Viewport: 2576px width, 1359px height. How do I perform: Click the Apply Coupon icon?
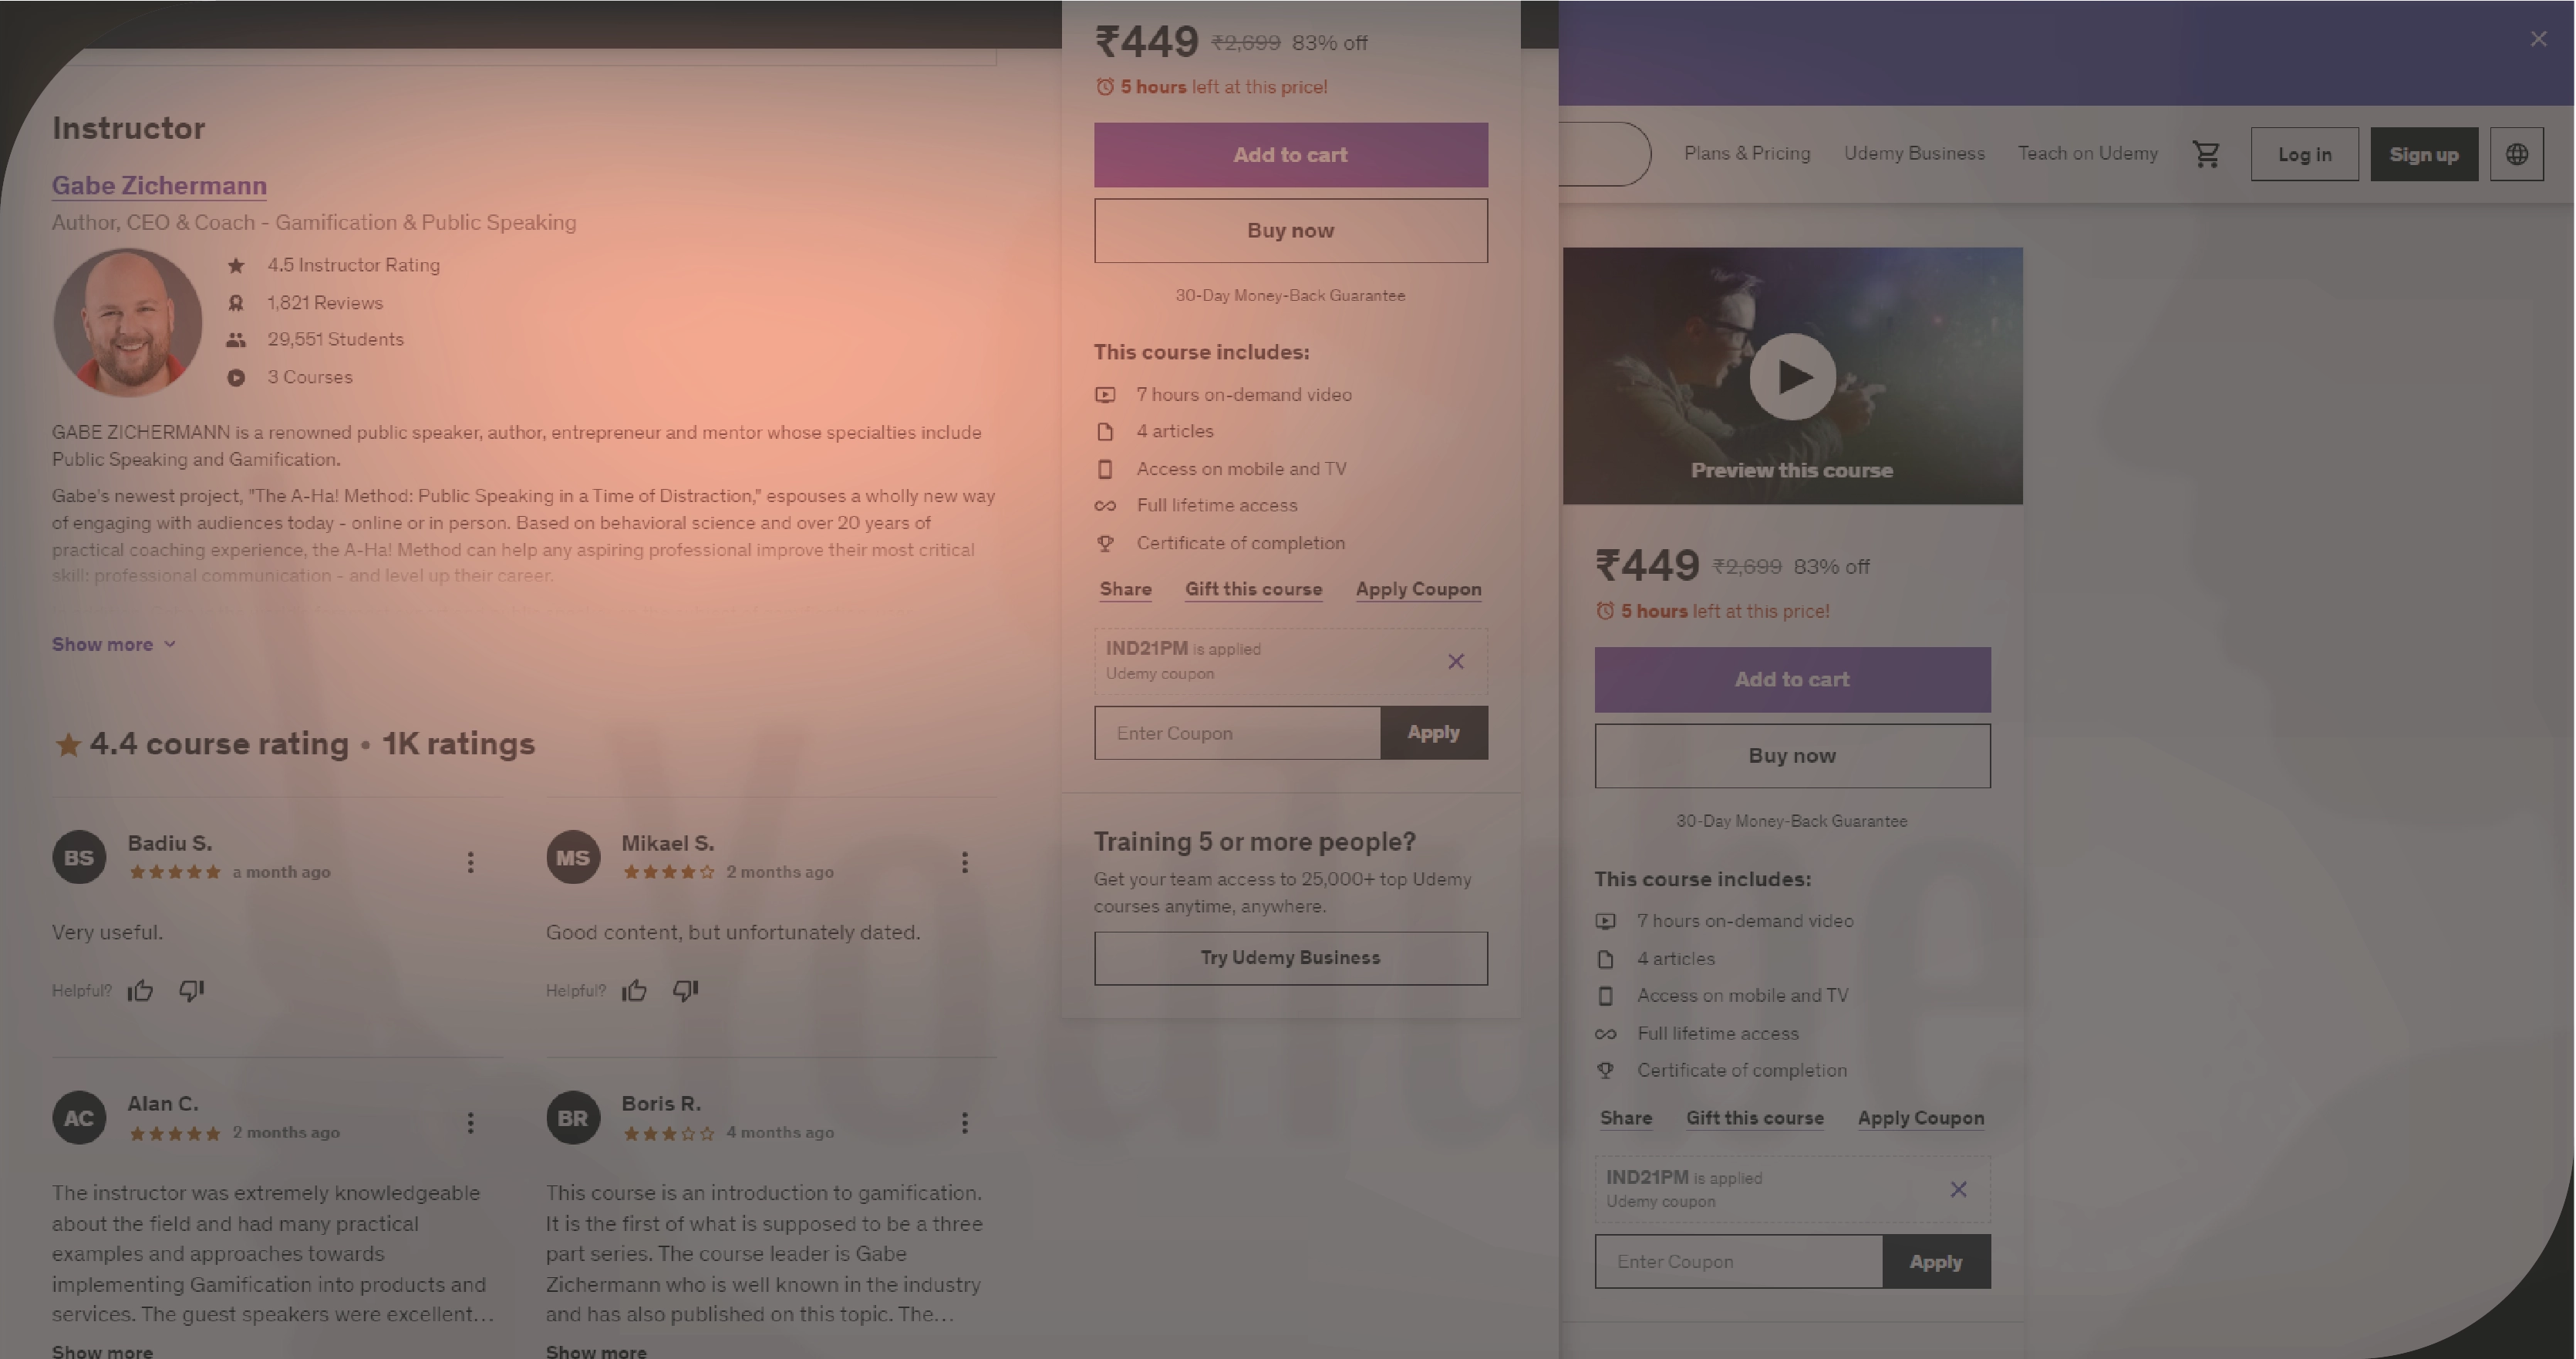[1418, 589]
